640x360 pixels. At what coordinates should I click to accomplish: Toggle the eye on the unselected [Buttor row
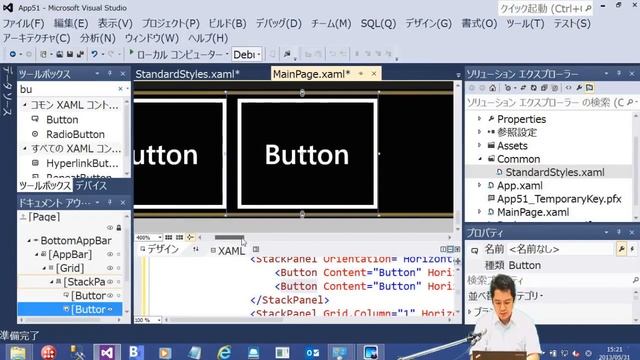[x=110, y=296]
